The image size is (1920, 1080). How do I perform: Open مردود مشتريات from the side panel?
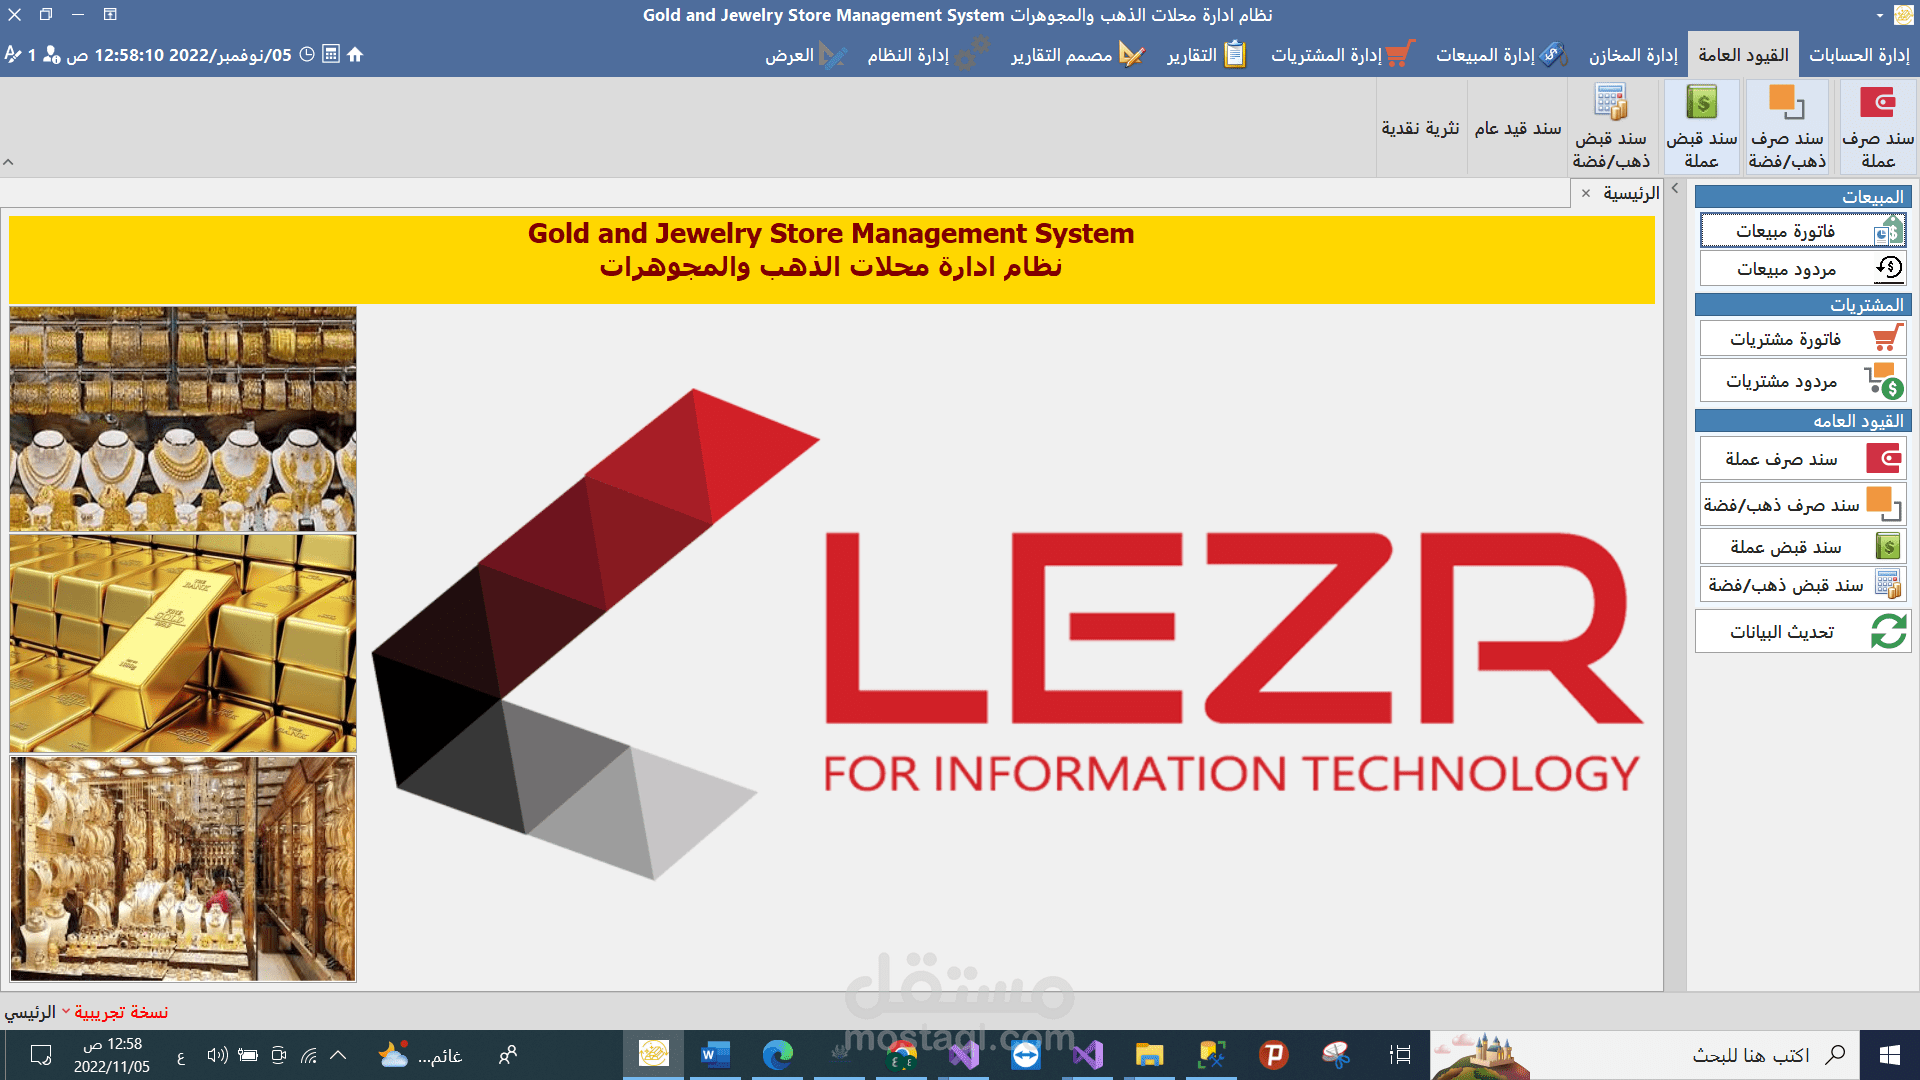click(x=1803, y=381)
